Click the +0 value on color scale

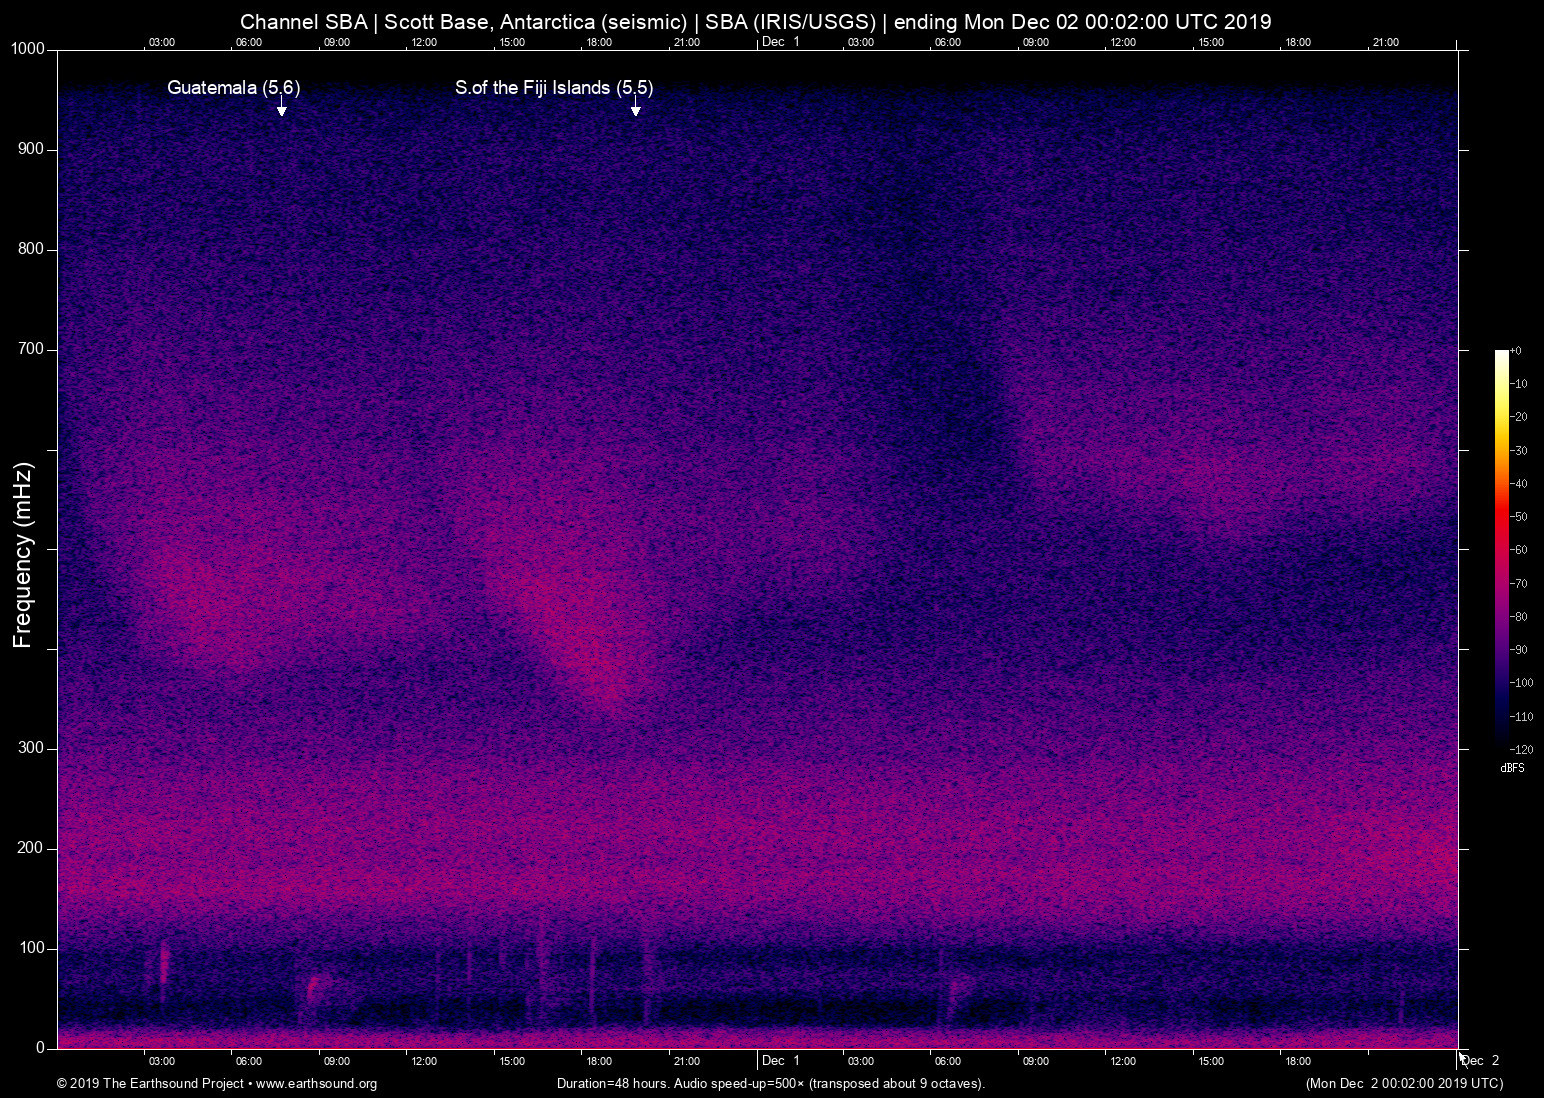pos(1516,351)
